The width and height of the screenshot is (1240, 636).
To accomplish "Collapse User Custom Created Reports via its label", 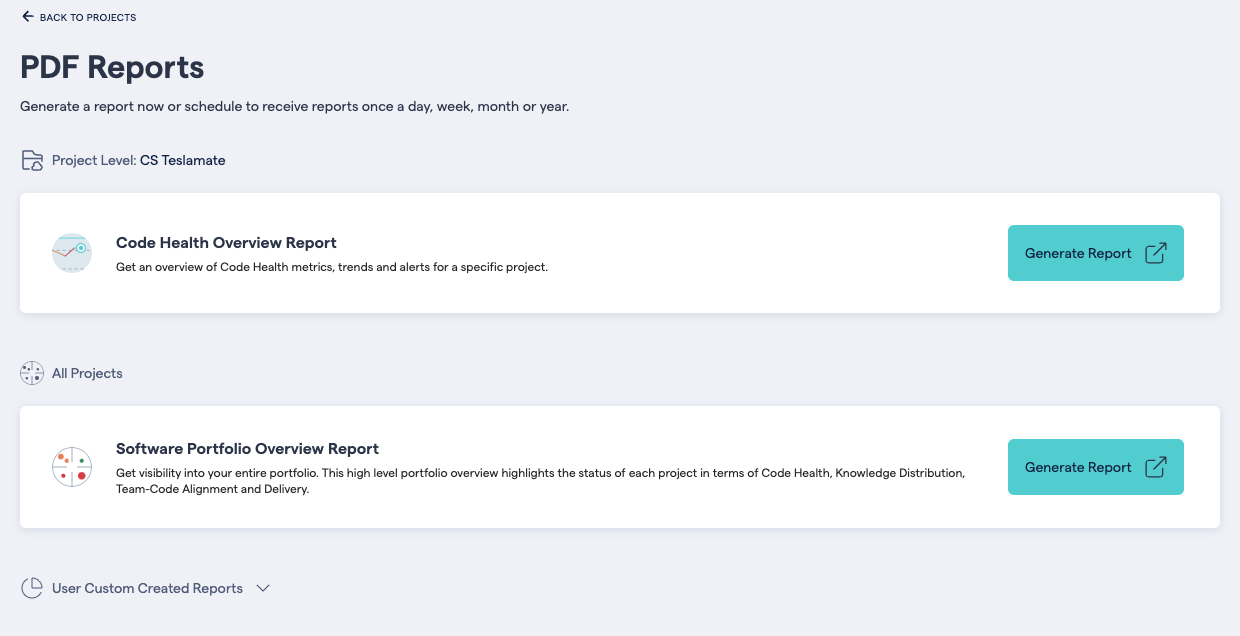I will (146, 588).
